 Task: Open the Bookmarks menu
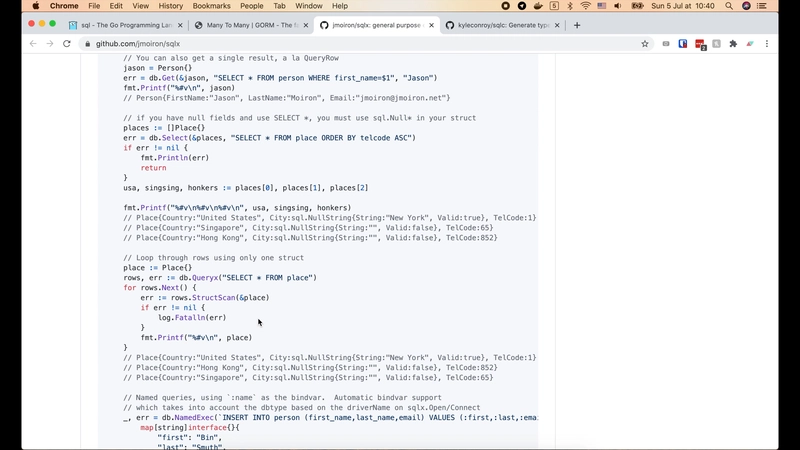pos(211,6)
